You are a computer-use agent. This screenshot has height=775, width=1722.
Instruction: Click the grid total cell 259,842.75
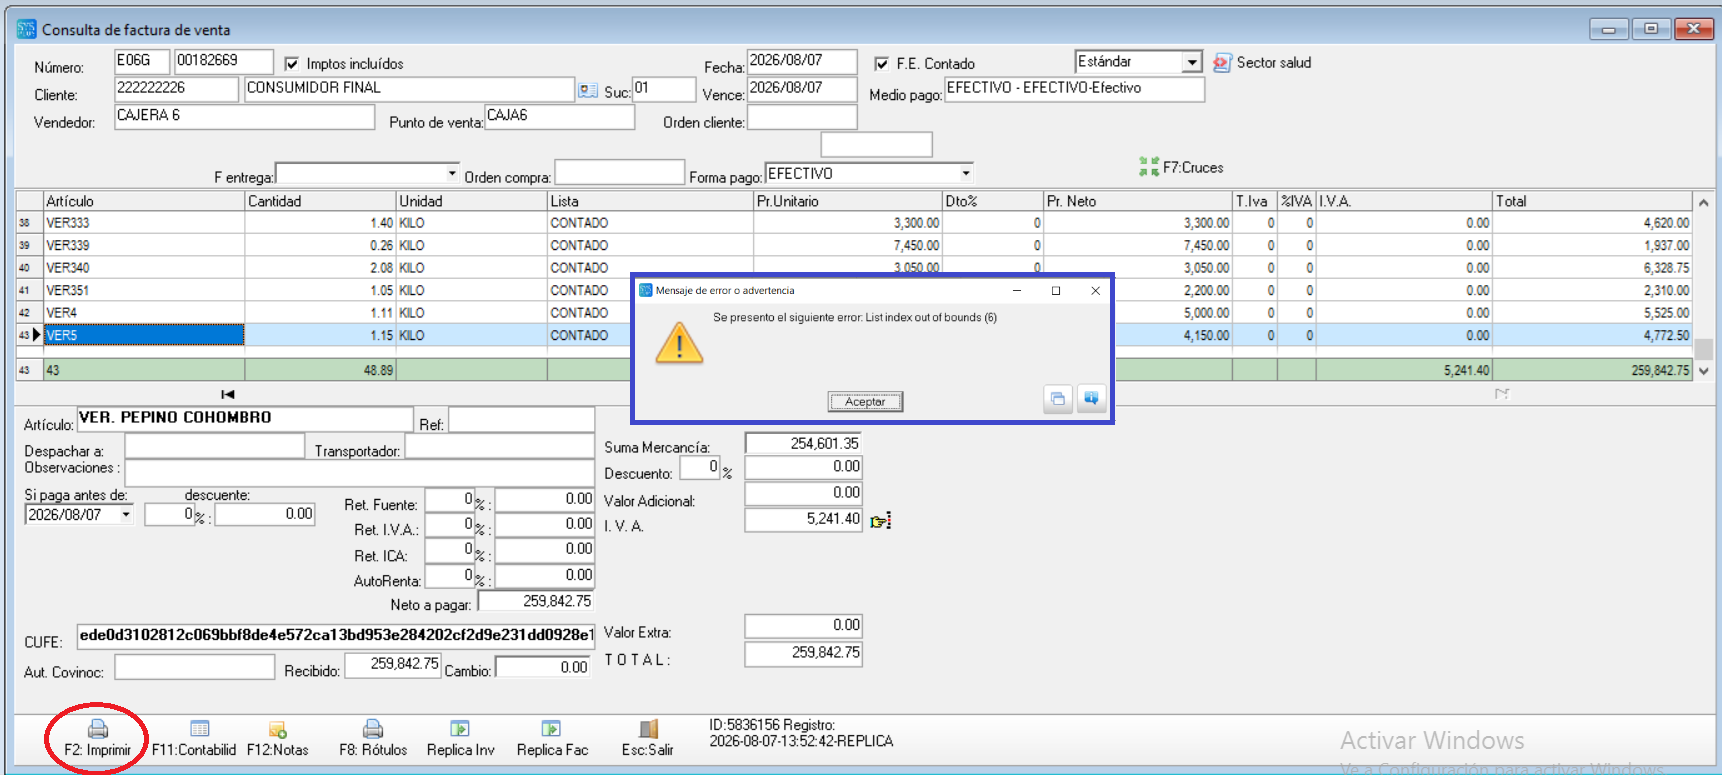pyautogui.click(x=1592, y=370)
